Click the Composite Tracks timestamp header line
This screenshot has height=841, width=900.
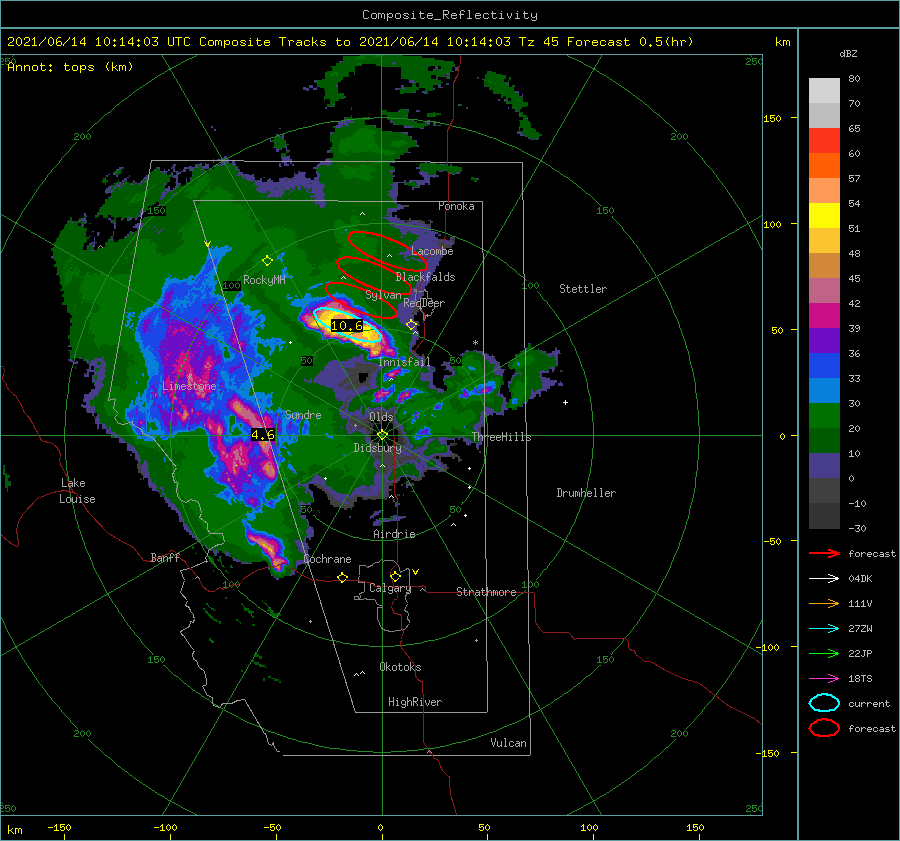click(x=350, y=42)
